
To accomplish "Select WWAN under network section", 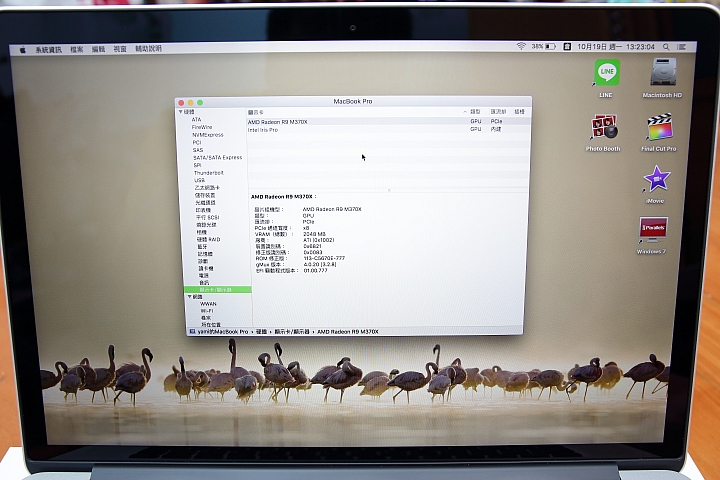I will (208, 304).
